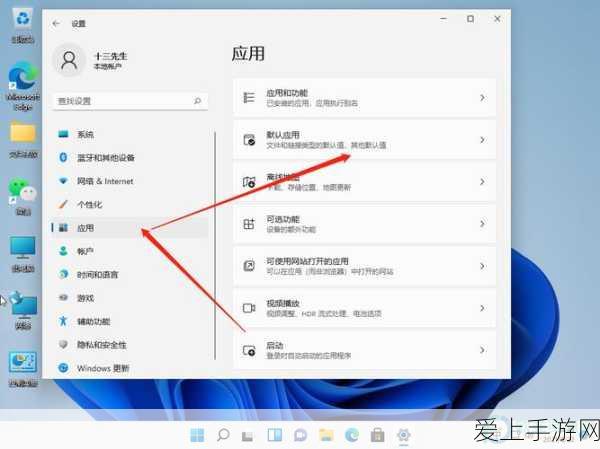
Task: Launch Microsoft Edge from the taskbar
Action: (x=352, y=435)
